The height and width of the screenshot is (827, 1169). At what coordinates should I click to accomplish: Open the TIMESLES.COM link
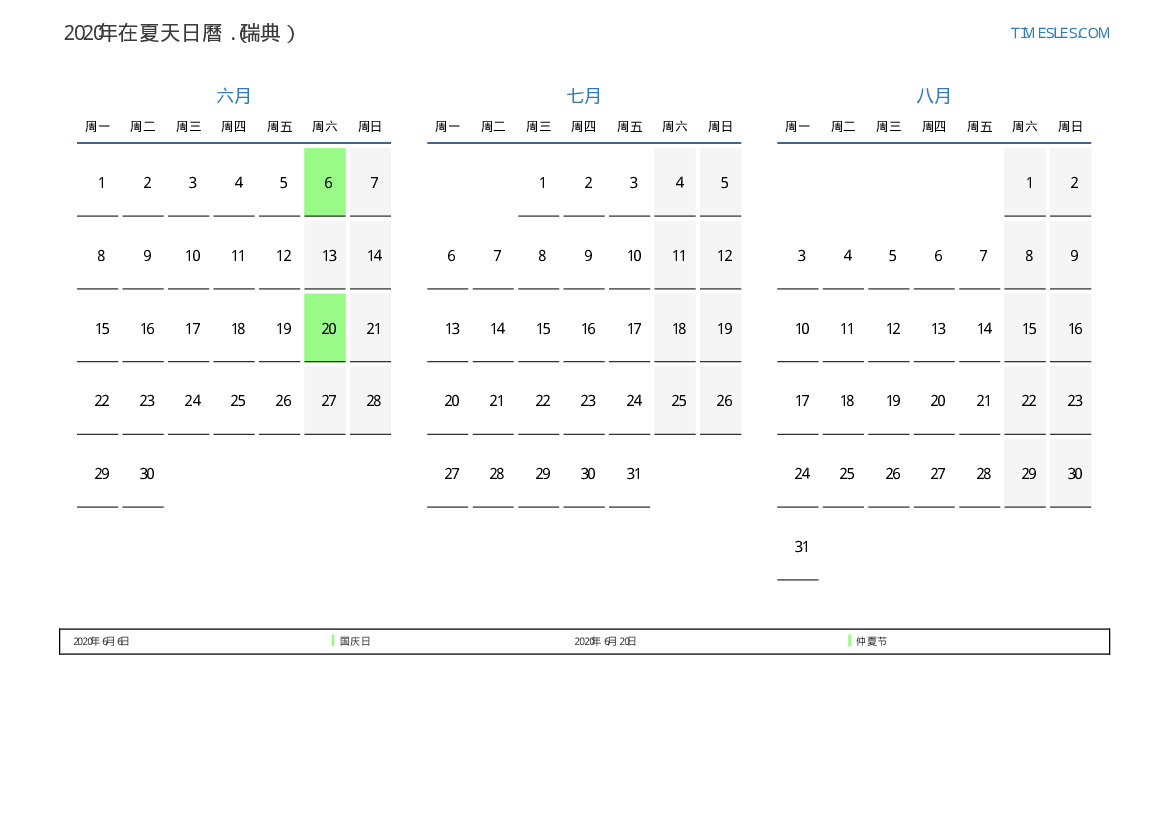tap(1059, 33)
